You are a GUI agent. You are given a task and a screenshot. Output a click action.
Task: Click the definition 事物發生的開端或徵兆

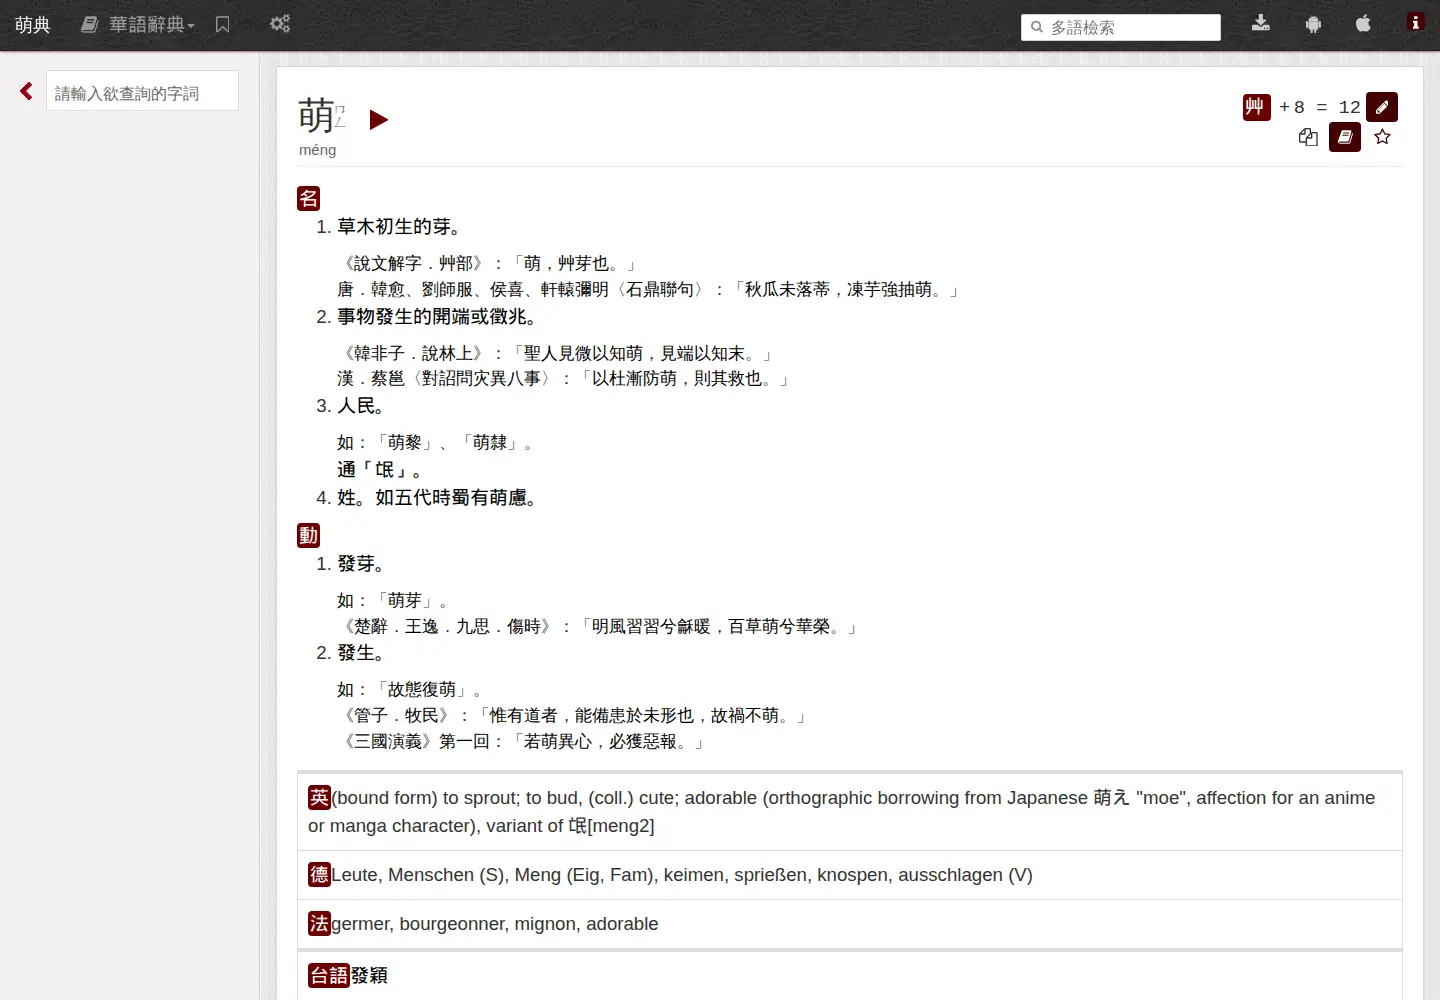pyautogui.click(x=437, y=317)
